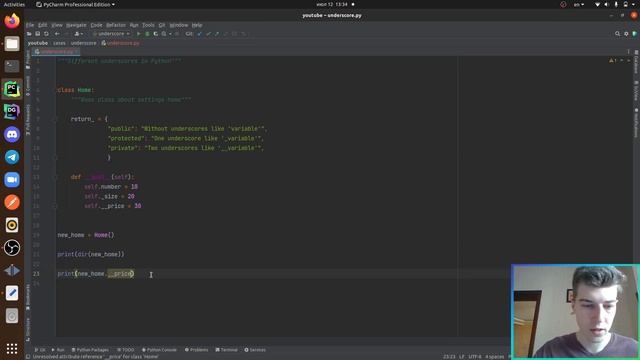This screenshot has height=360, width=640.
Task: Open the Python Packages tool window
Action: point(90,350)
